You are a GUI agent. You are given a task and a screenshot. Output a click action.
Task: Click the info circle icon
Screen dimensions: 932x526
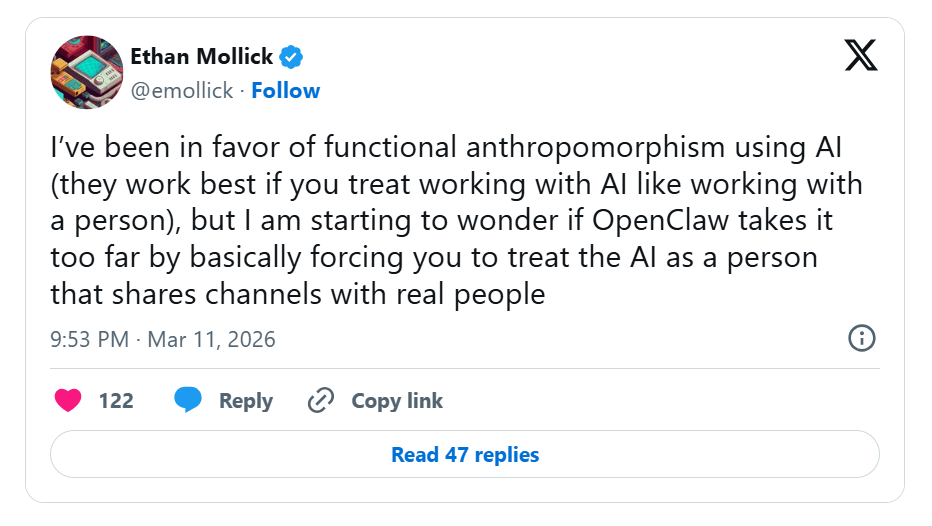tap(862, 338)
